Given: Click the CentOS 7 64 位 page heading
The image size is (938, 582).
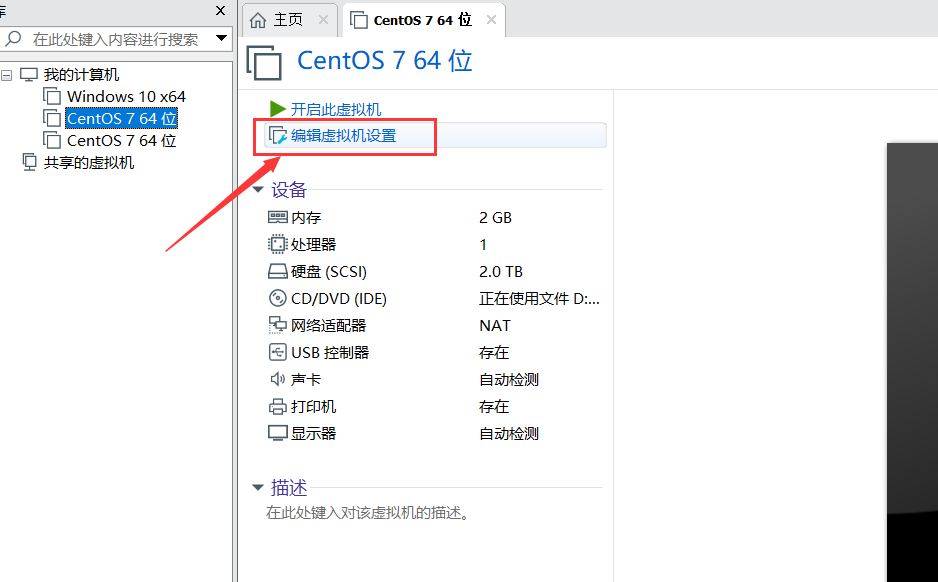Looking at the screenshot, I should tap(385, 60).
